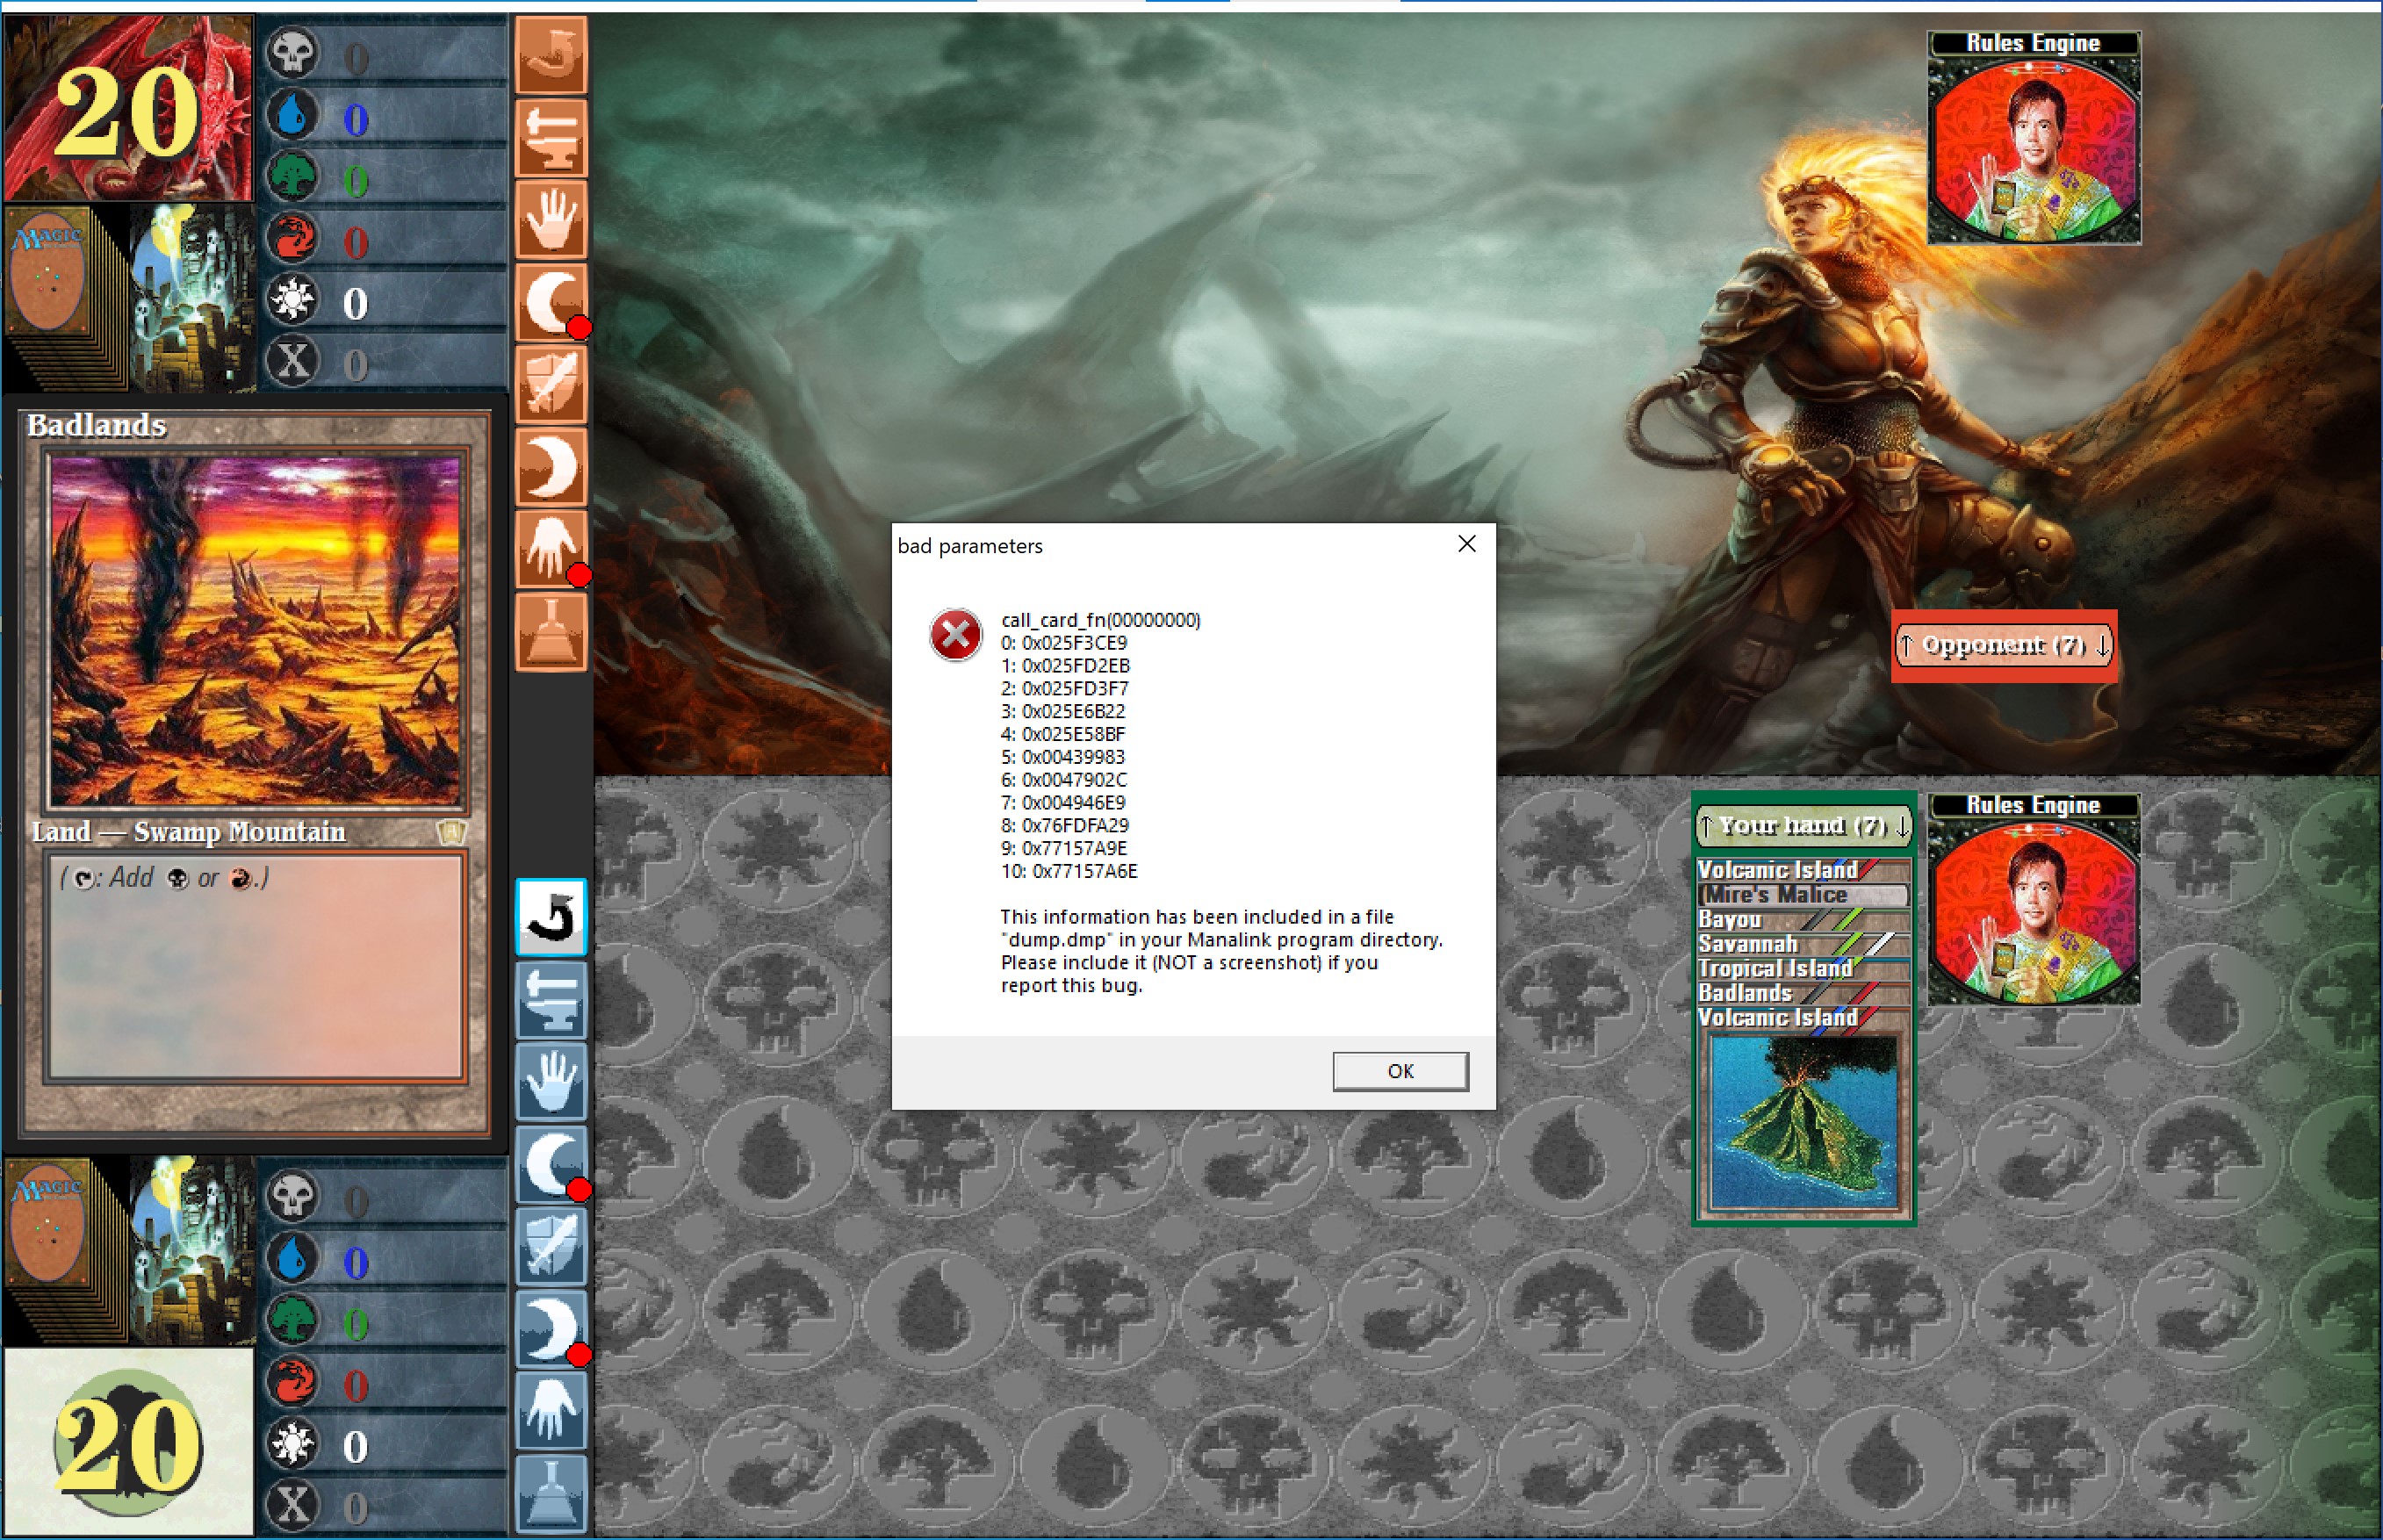
Task: Click OK in bad parameters dialog
Action: point(1400,1071)
